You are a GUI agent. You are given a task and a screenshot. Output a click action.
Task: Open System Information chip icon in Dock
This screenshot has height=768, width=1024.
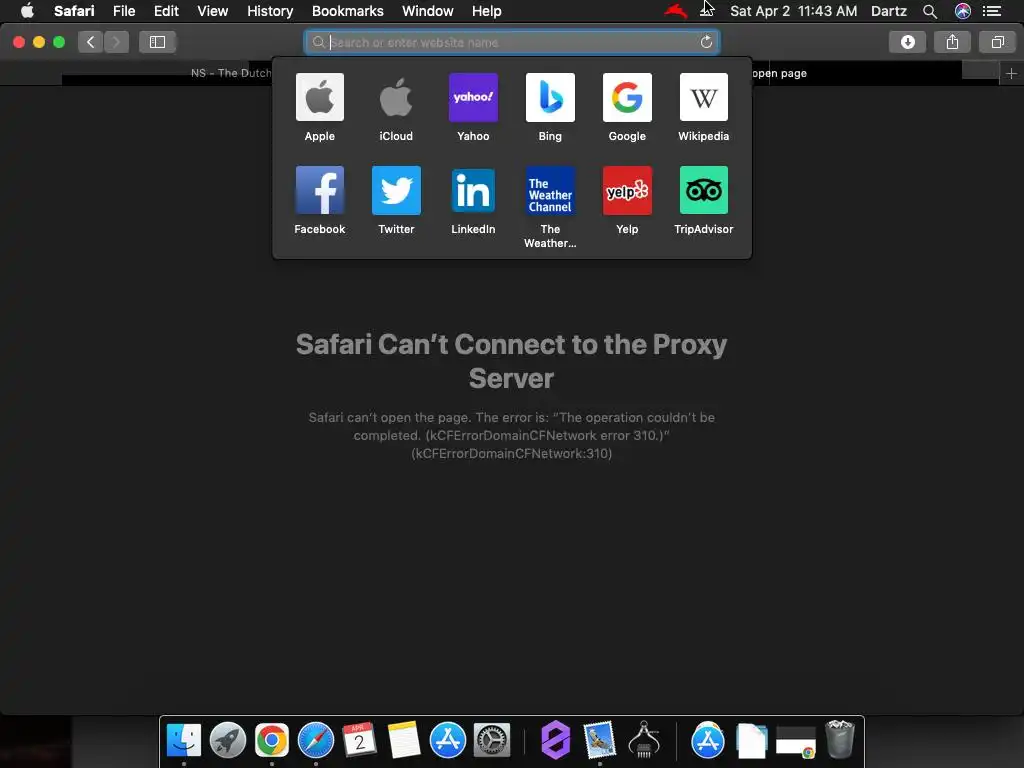644,740
